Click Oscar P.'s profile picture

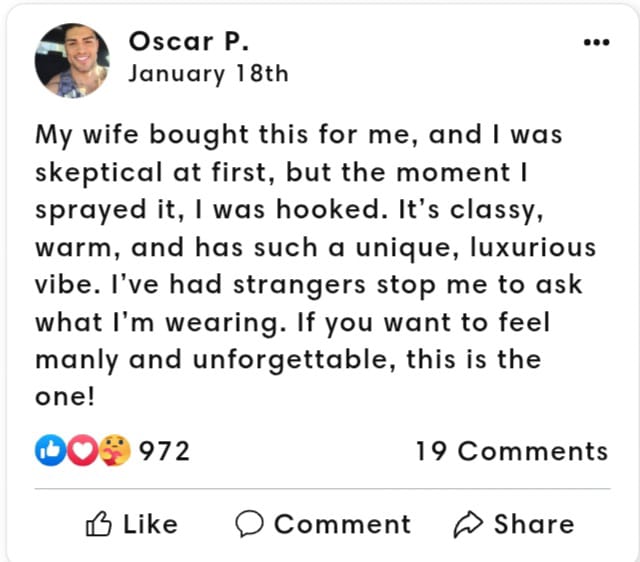tap(72, 60)
